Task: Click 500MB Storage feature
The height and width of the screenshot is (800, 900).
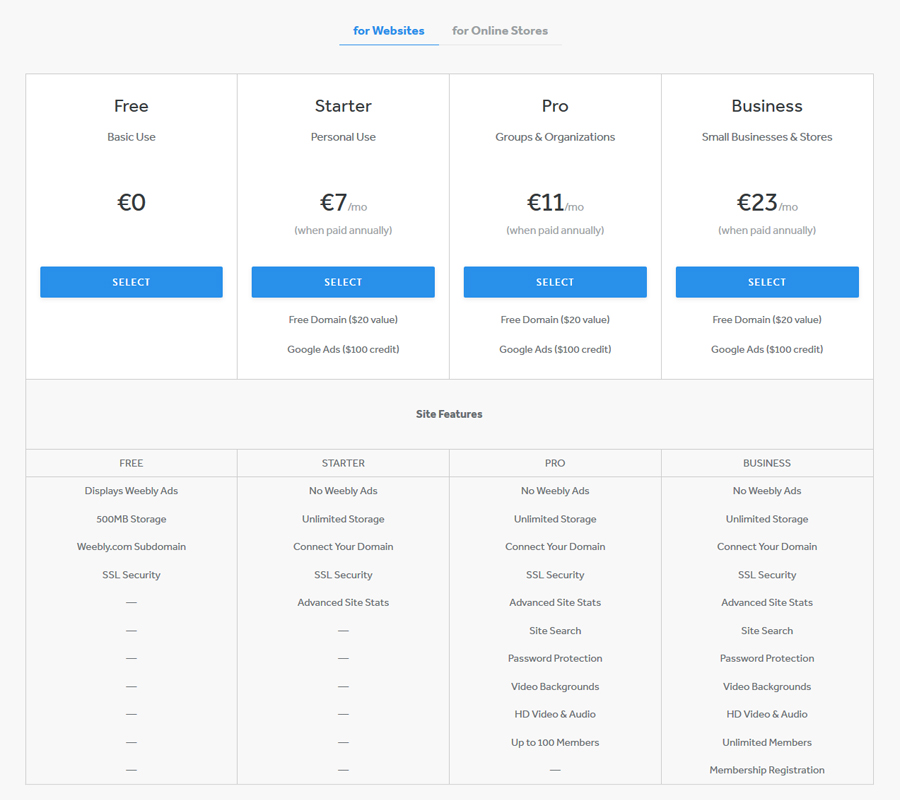Action: (131, 519)
